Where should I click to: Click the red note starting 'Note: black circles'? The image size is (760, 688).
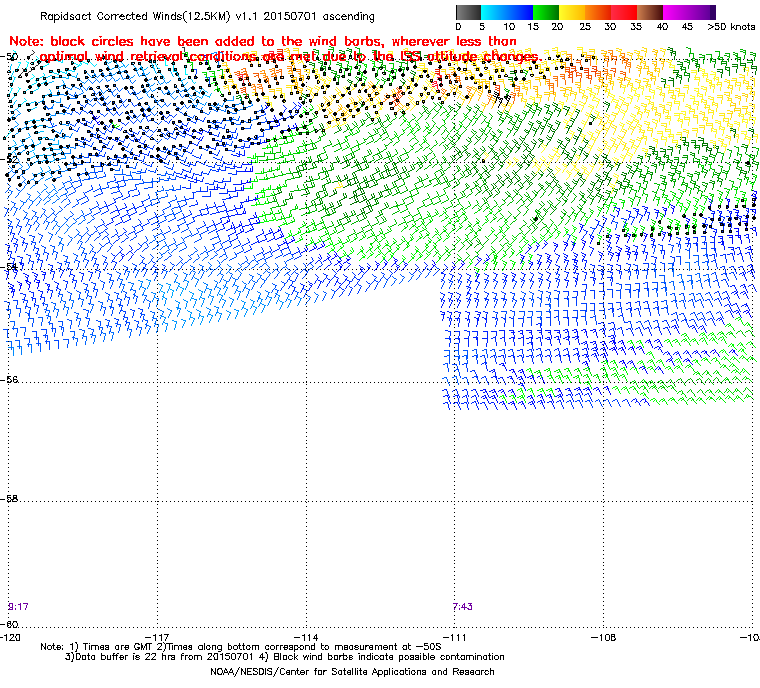[275, 49]
